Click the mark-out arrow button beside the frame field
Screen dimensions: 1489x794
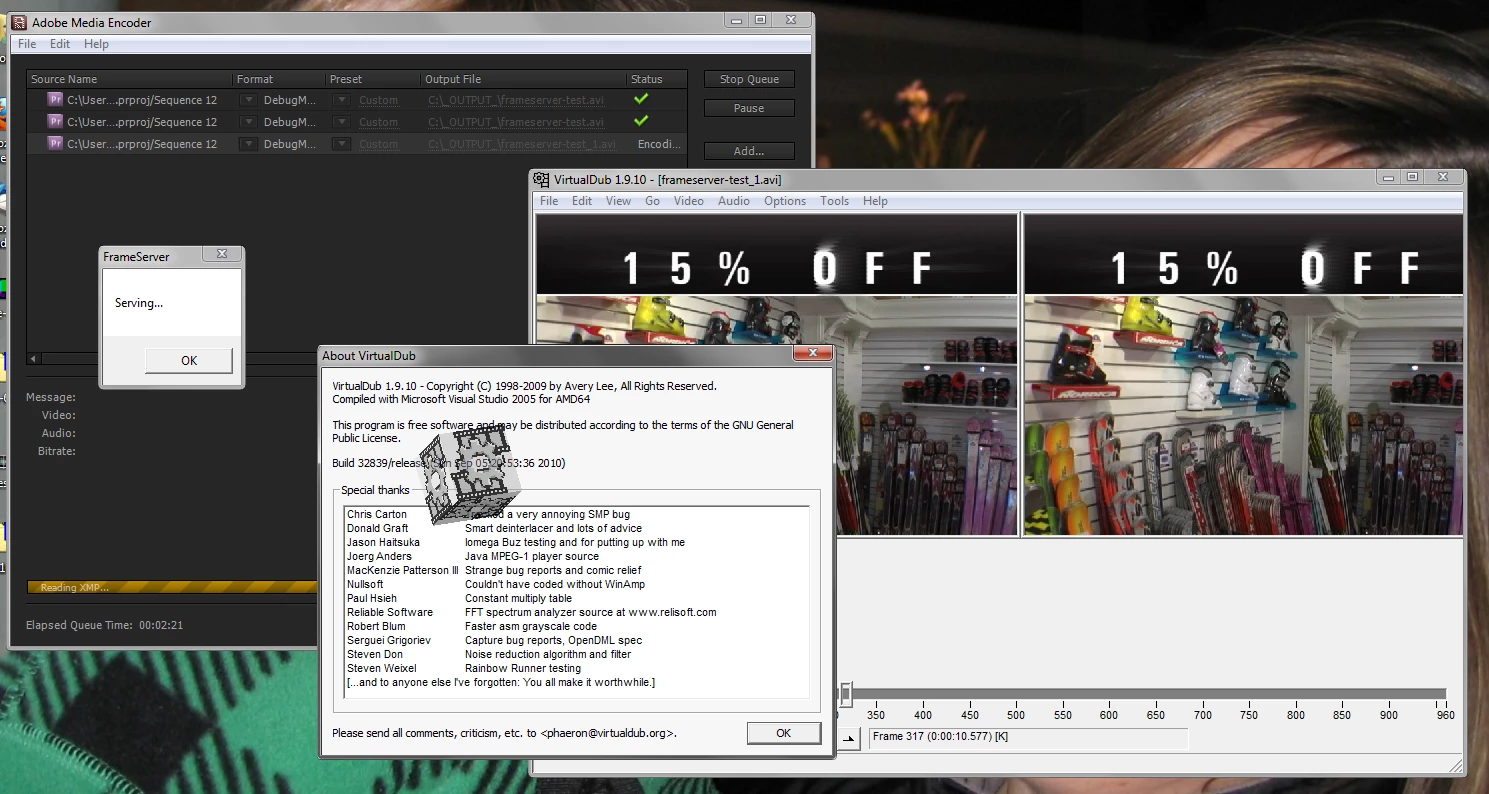coord(848,738)
